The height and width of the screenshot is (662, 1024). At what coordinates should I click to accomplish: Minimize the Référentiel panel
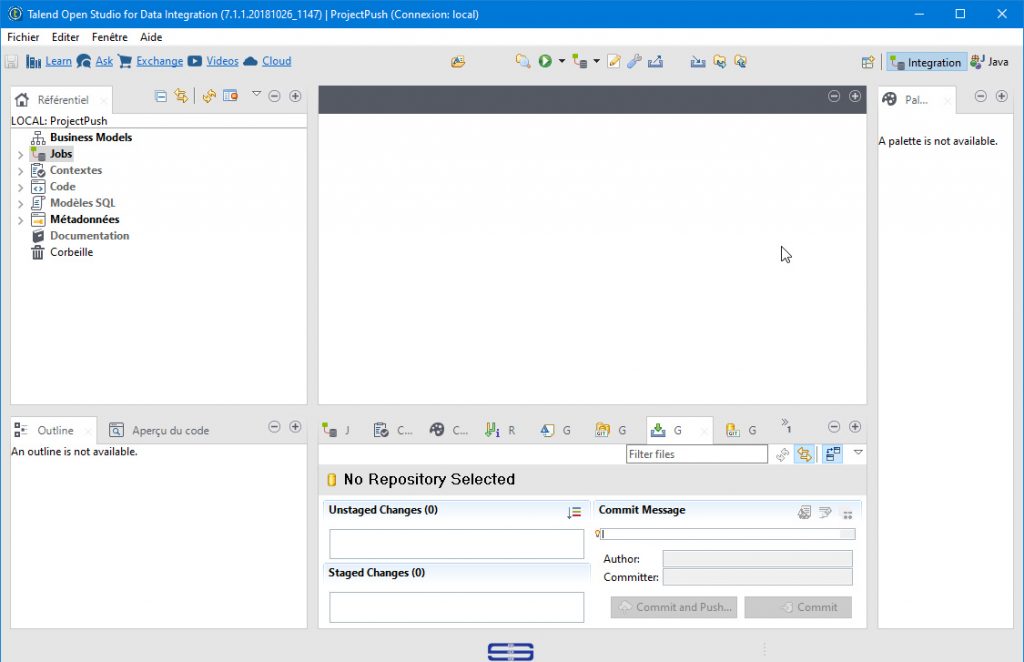(274, 96)
